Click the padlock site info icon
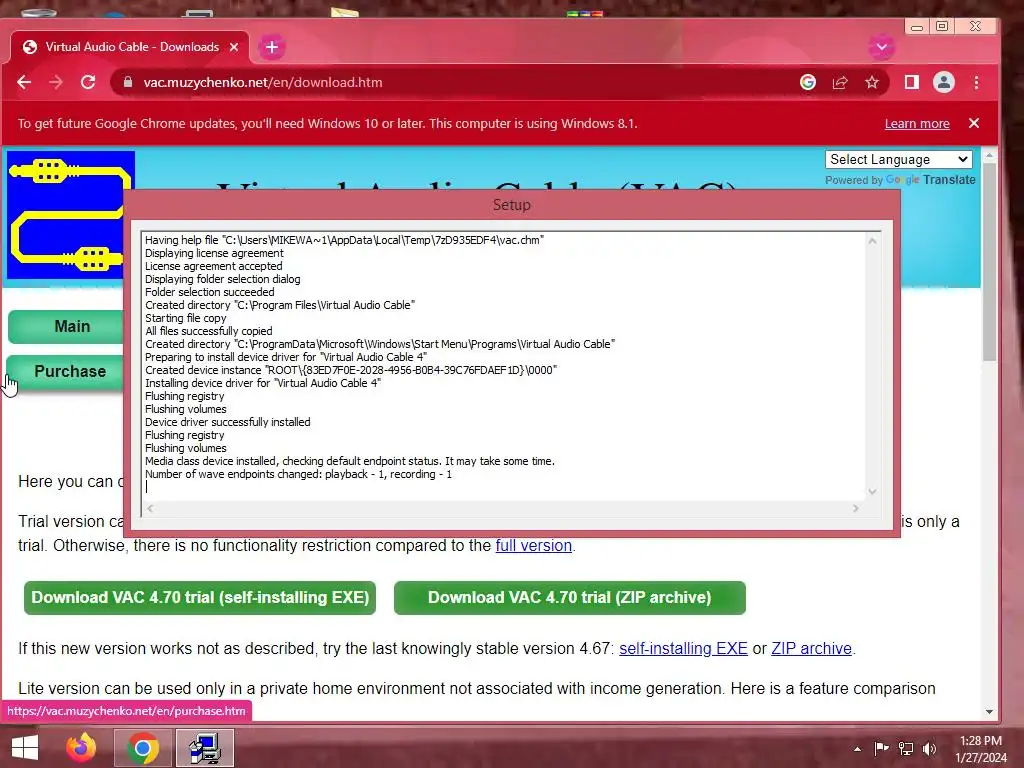The height and width of the screenshot is (768, 1024). coord(128,82)
